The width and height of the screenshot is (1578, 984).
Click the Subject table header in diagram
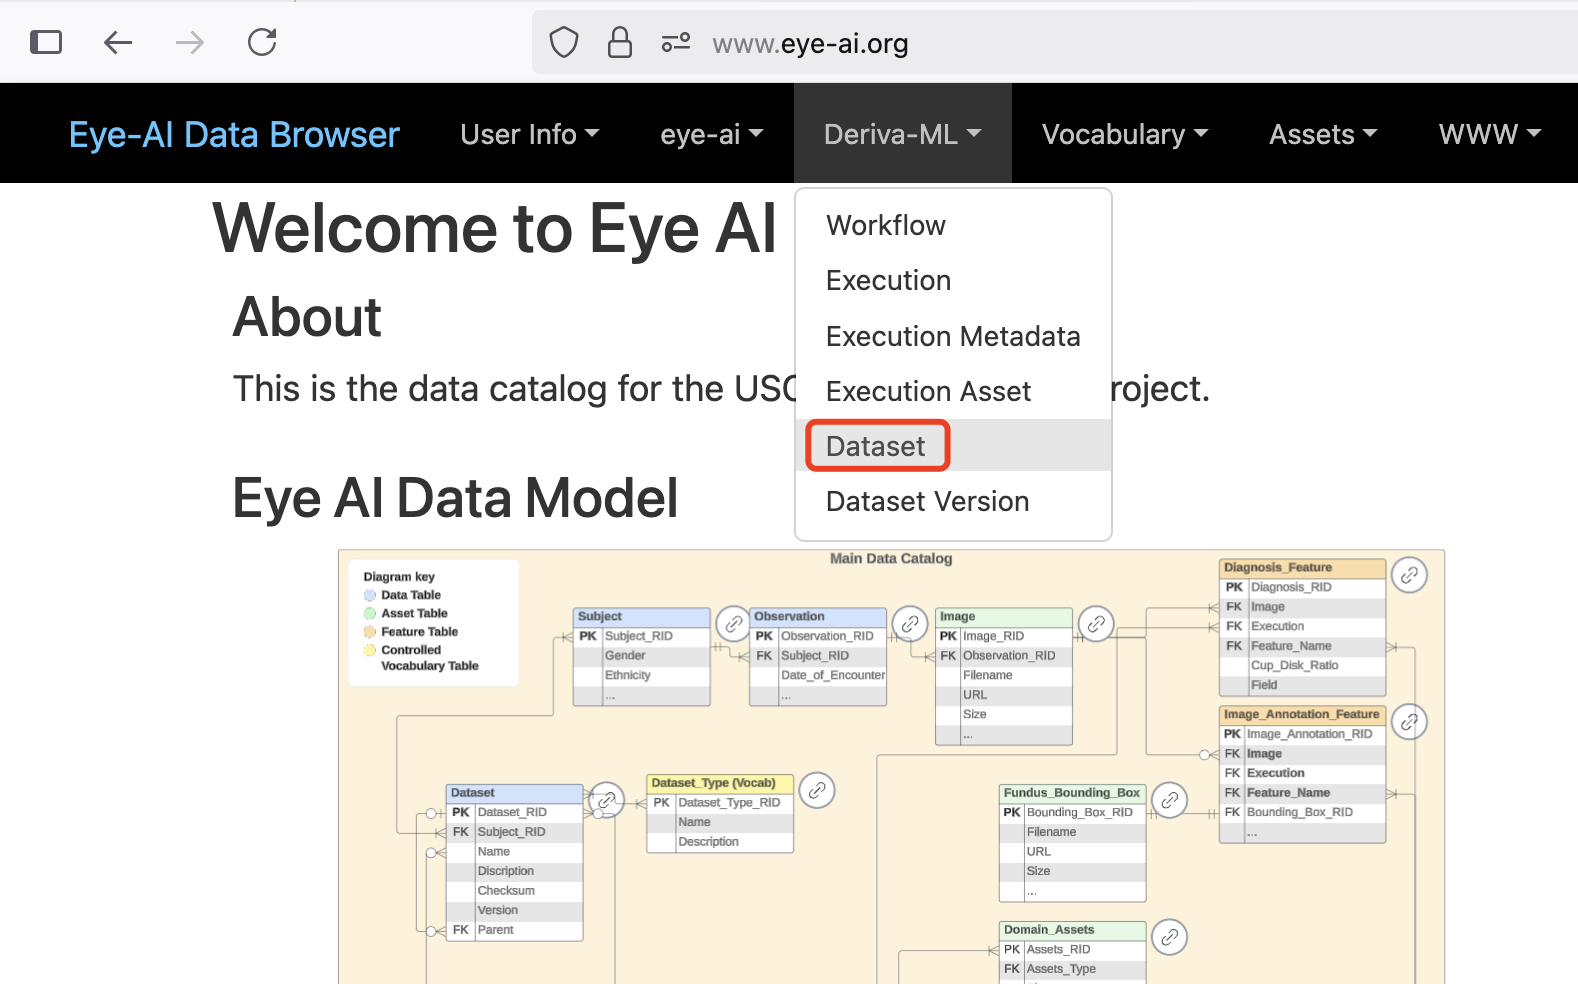click(x=642, y=617)
